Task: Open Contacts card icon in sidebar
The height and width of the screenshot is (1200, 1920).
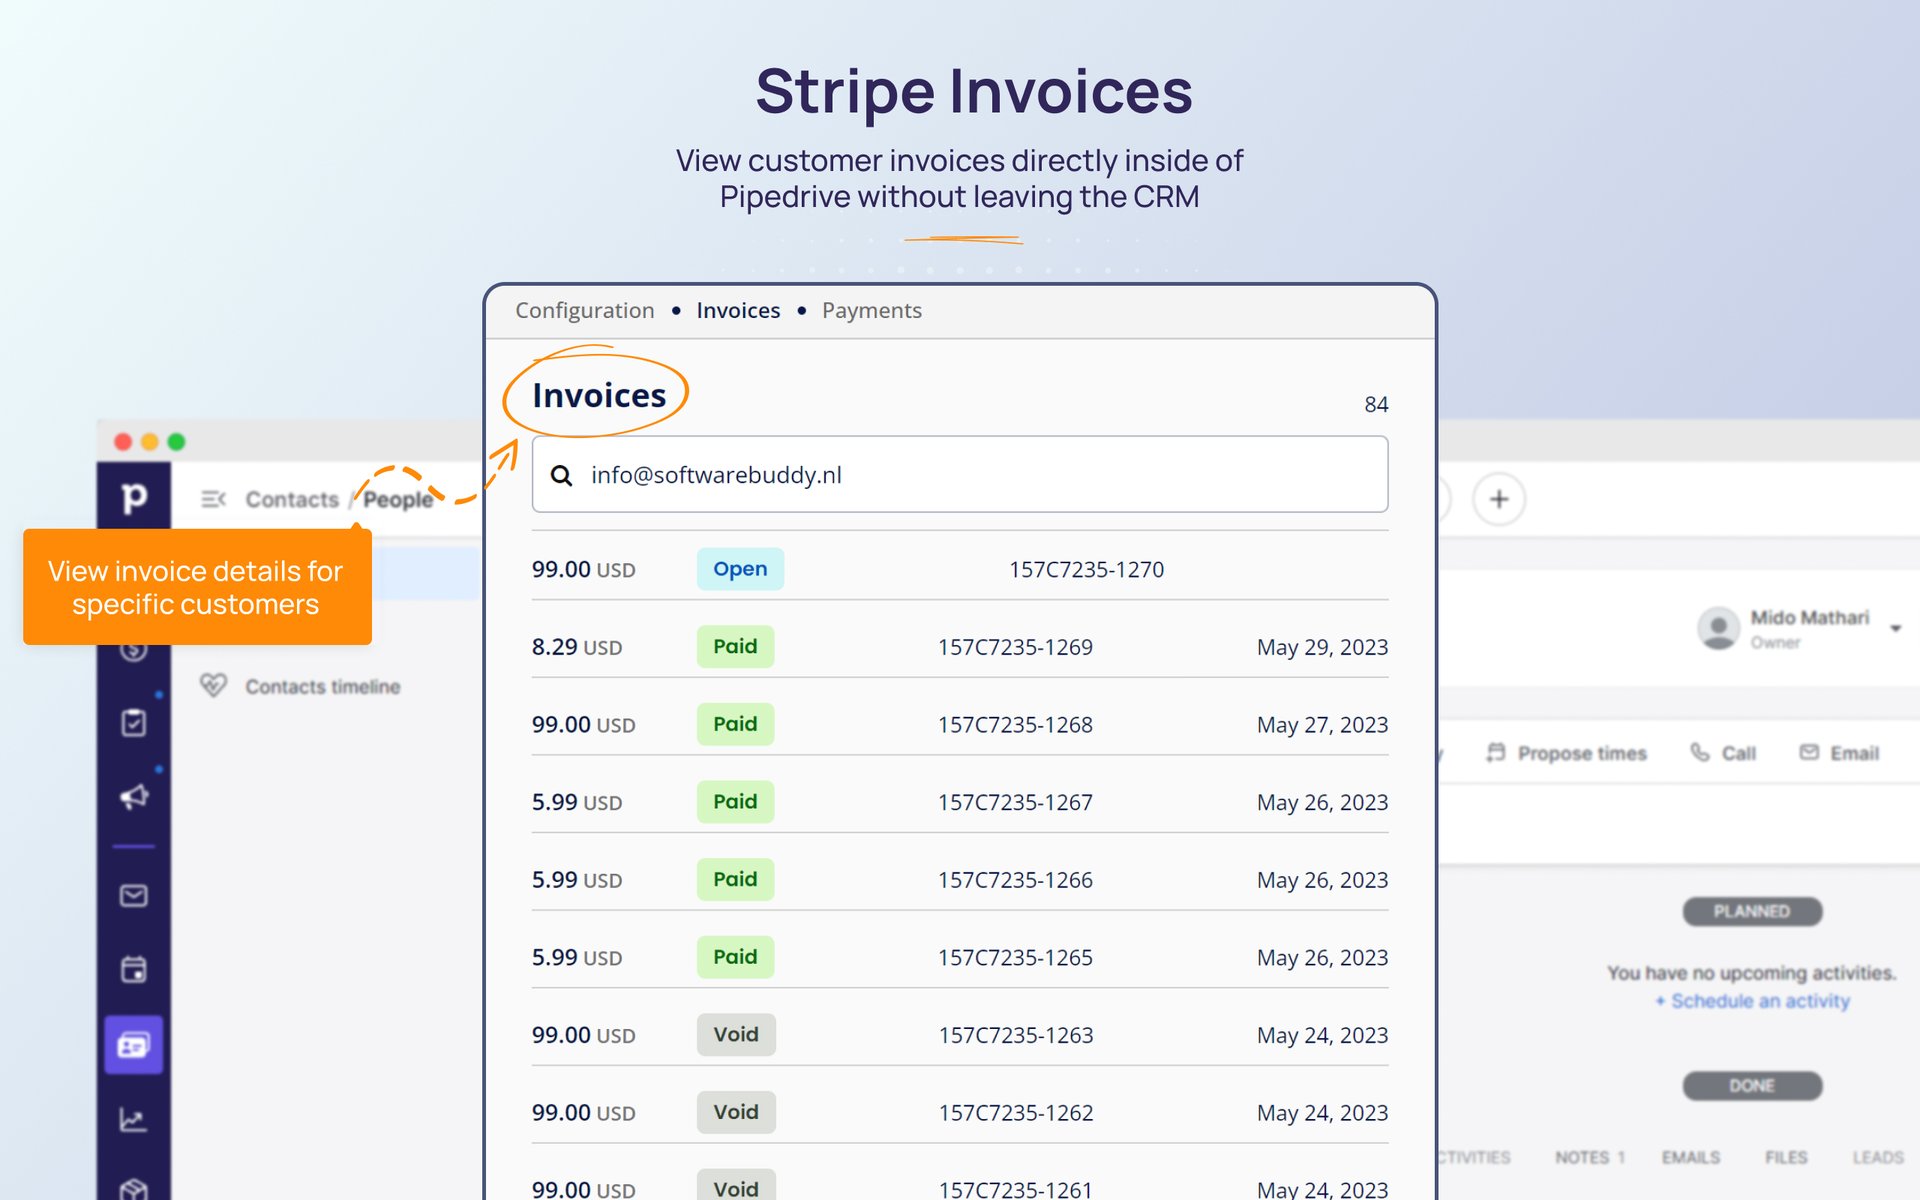Action: [x=133, y=1046]
